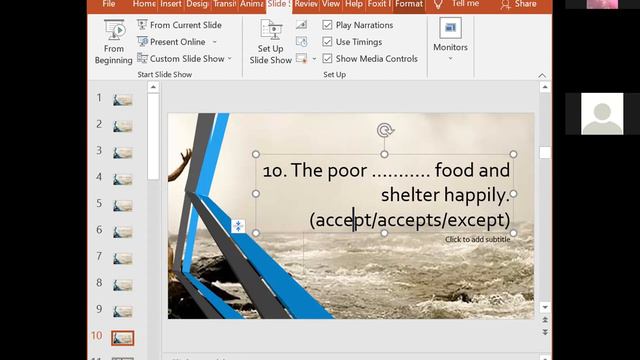Open the File tab
This screenshot has width=640, height=360.
tap(109, 4)
